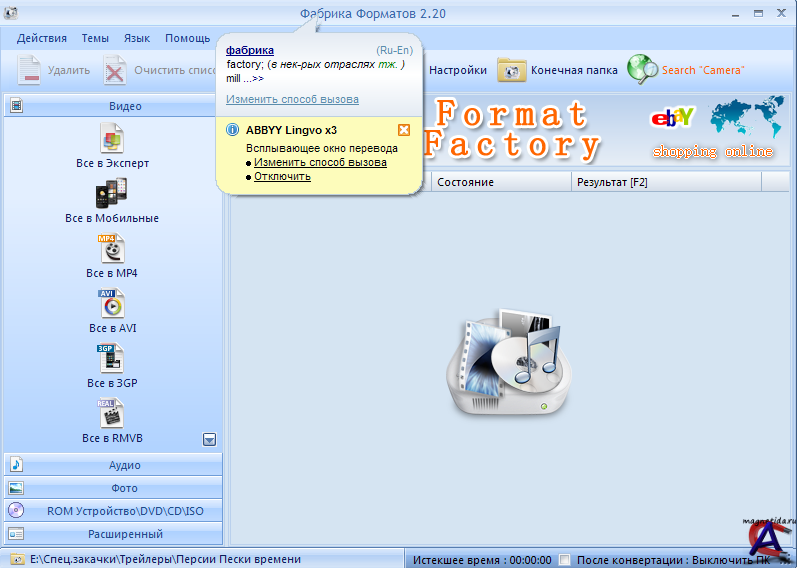
Task: Click the Отключить link in popup
Action: coord(282,176)
